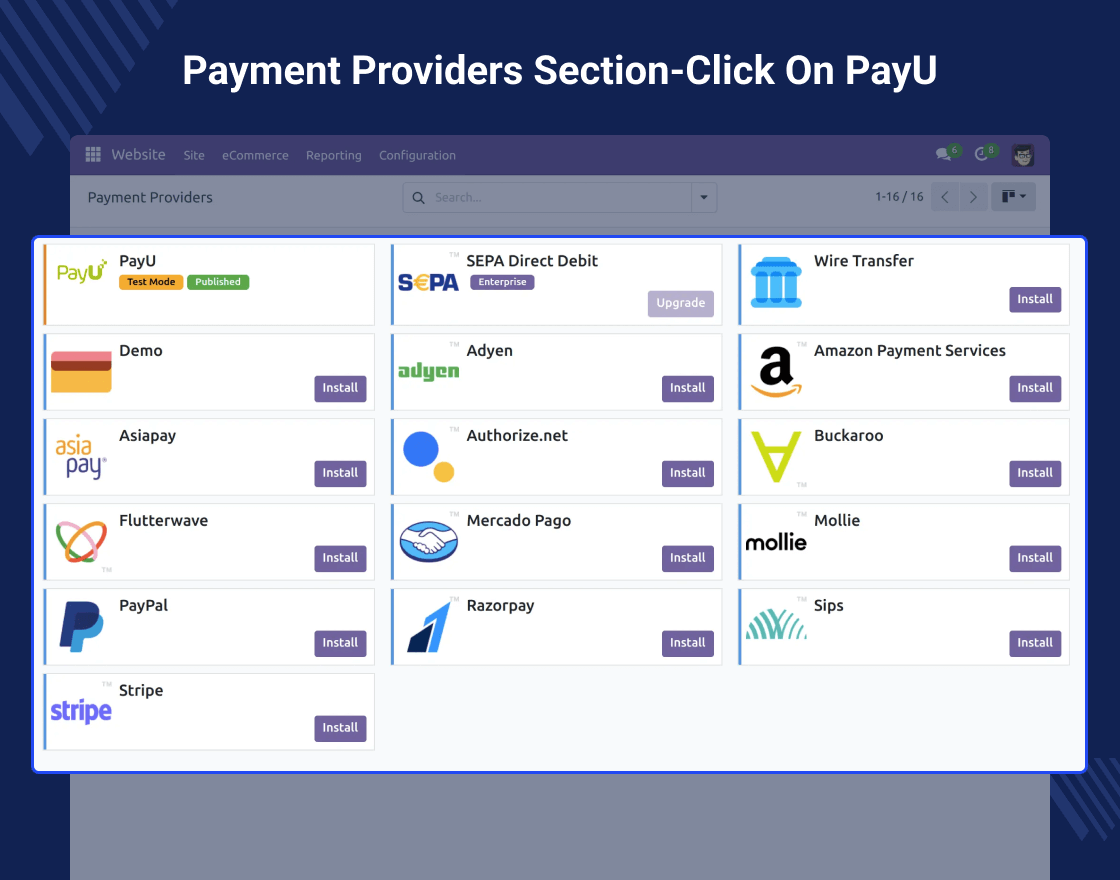Click the Demo credit card icon

click(x=81, y=371)
